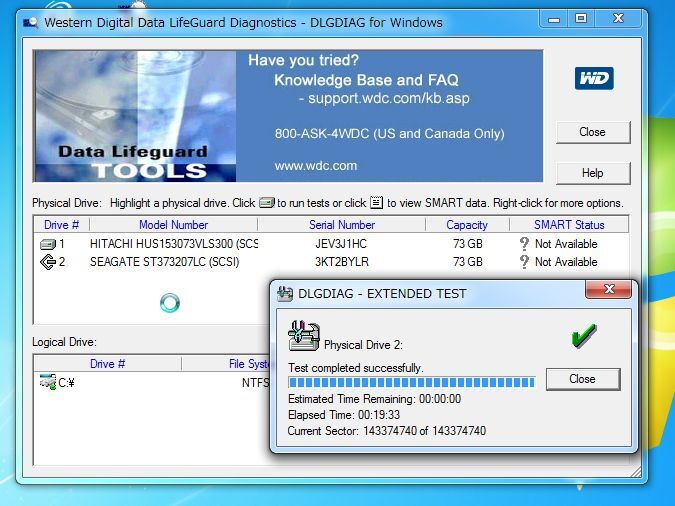Click Not Available status for Drive 1
The height and width of the screenshot is (506, 675).
(566, 244)
